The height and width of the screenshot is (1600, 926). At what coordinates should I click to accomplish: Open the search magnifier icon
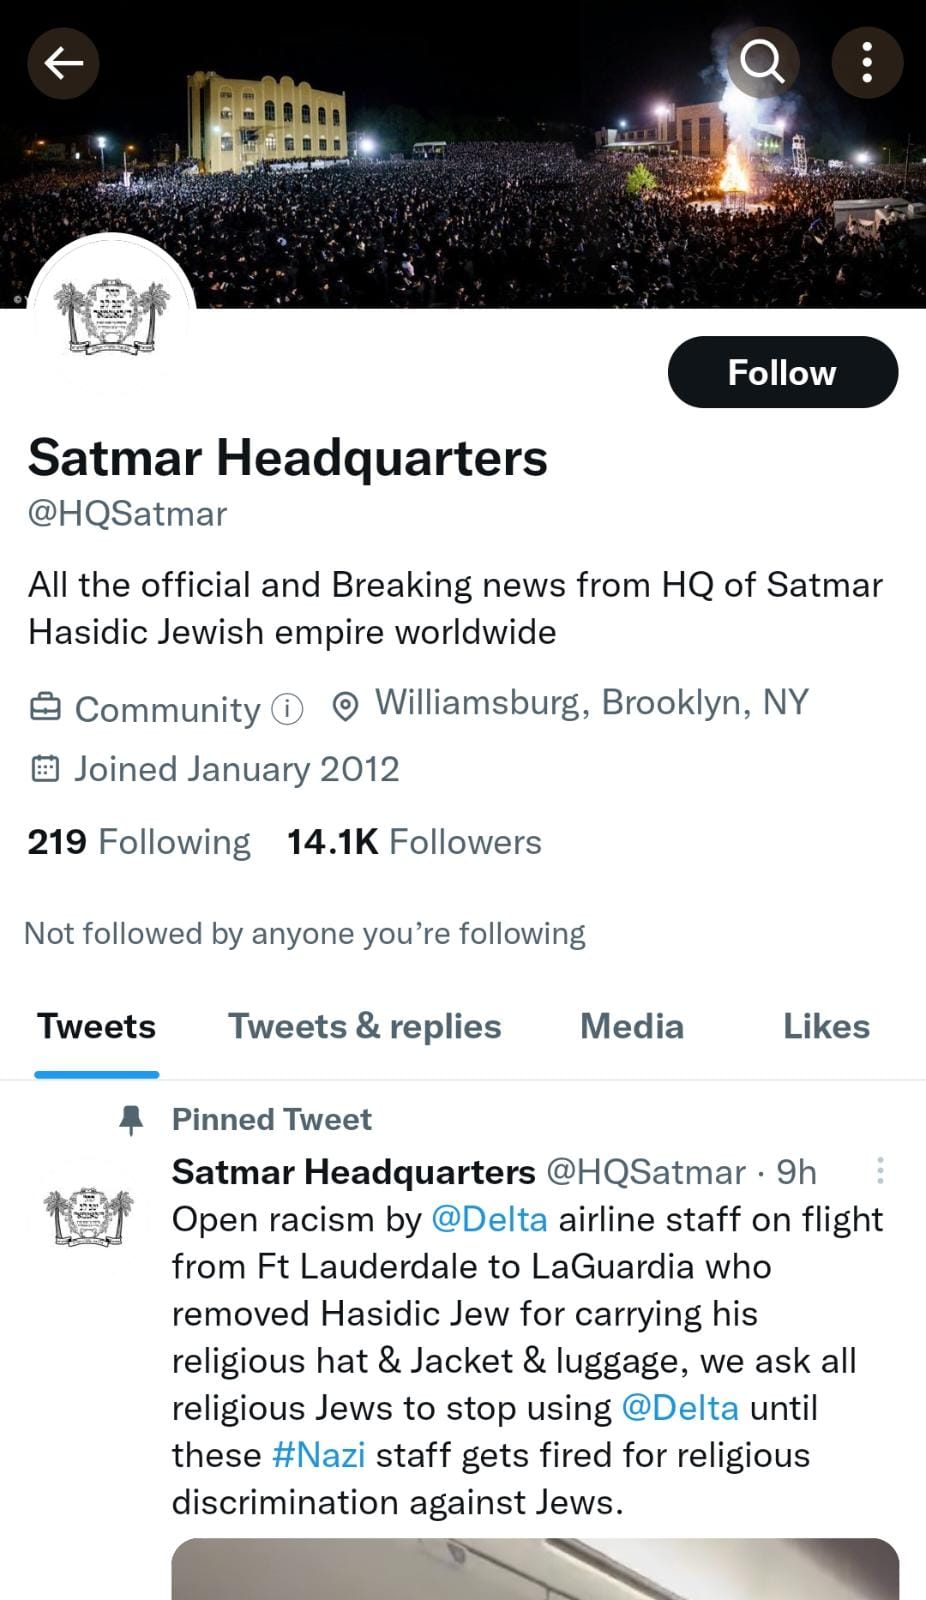(762, 62)
